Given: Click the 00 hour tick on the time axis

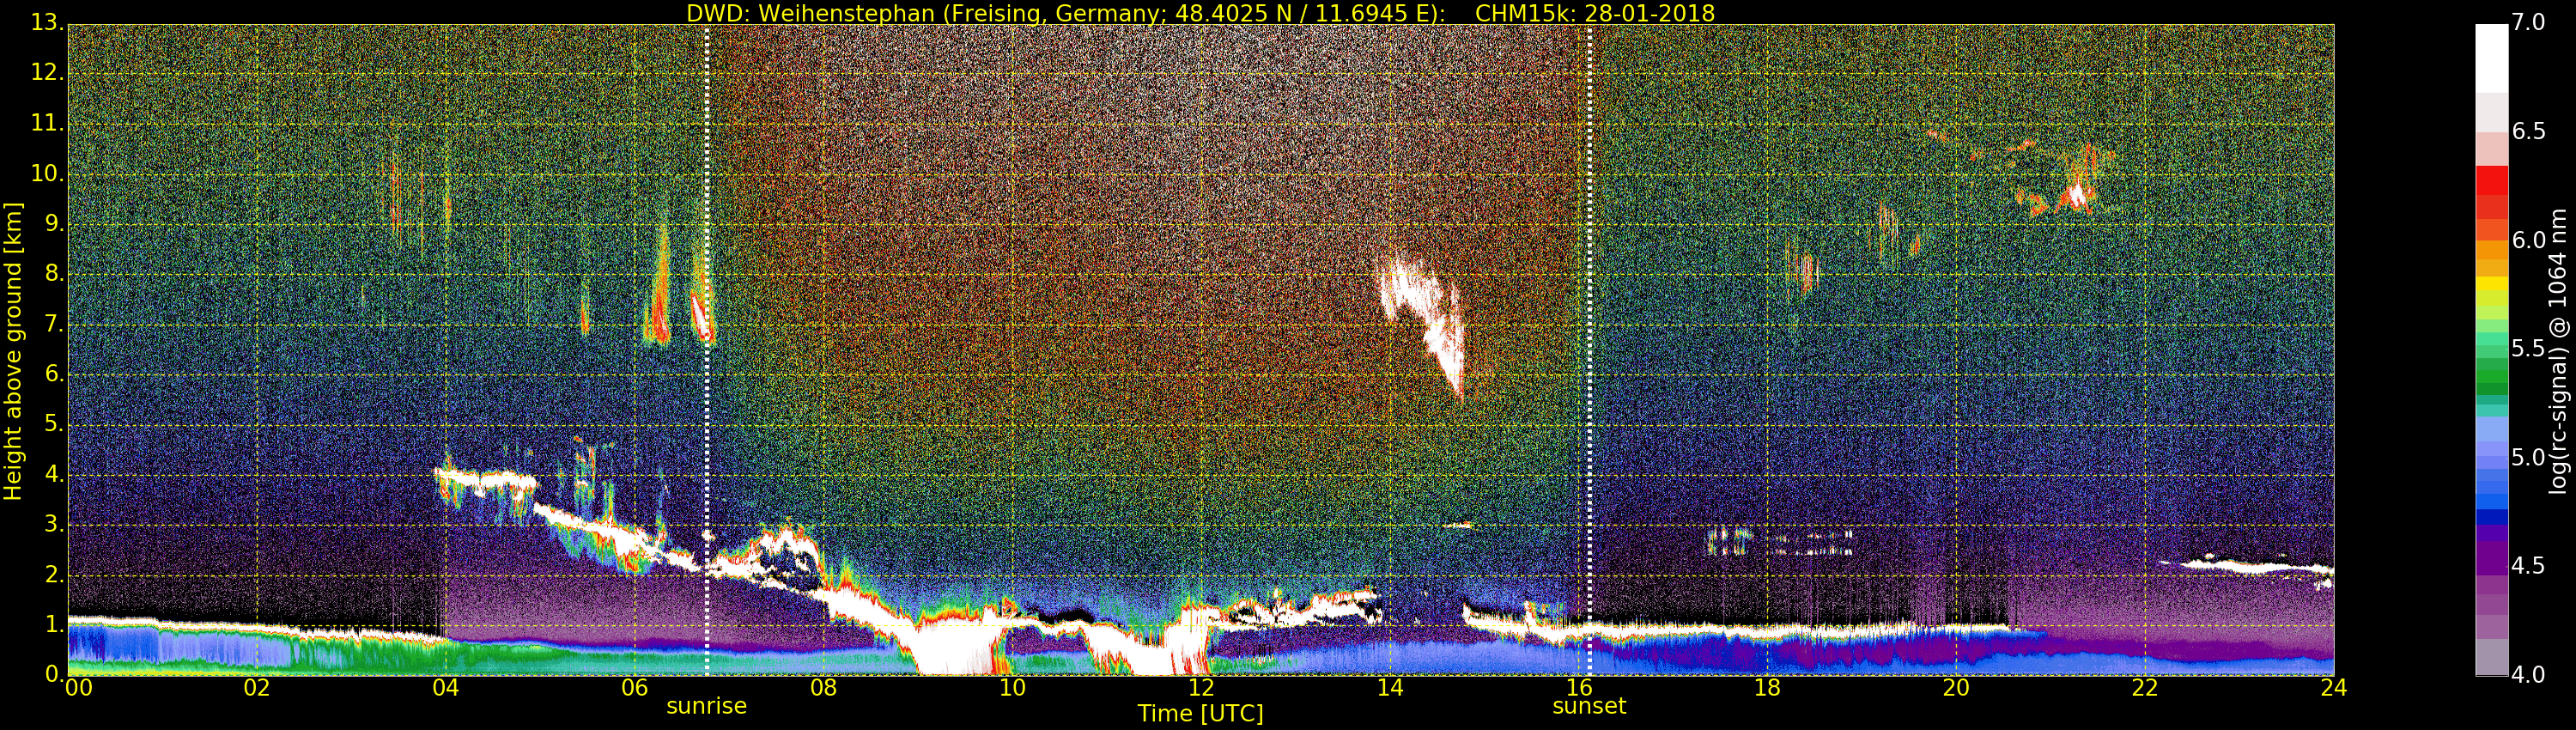Looking at the screenshot, I should [x=78, y=688].
